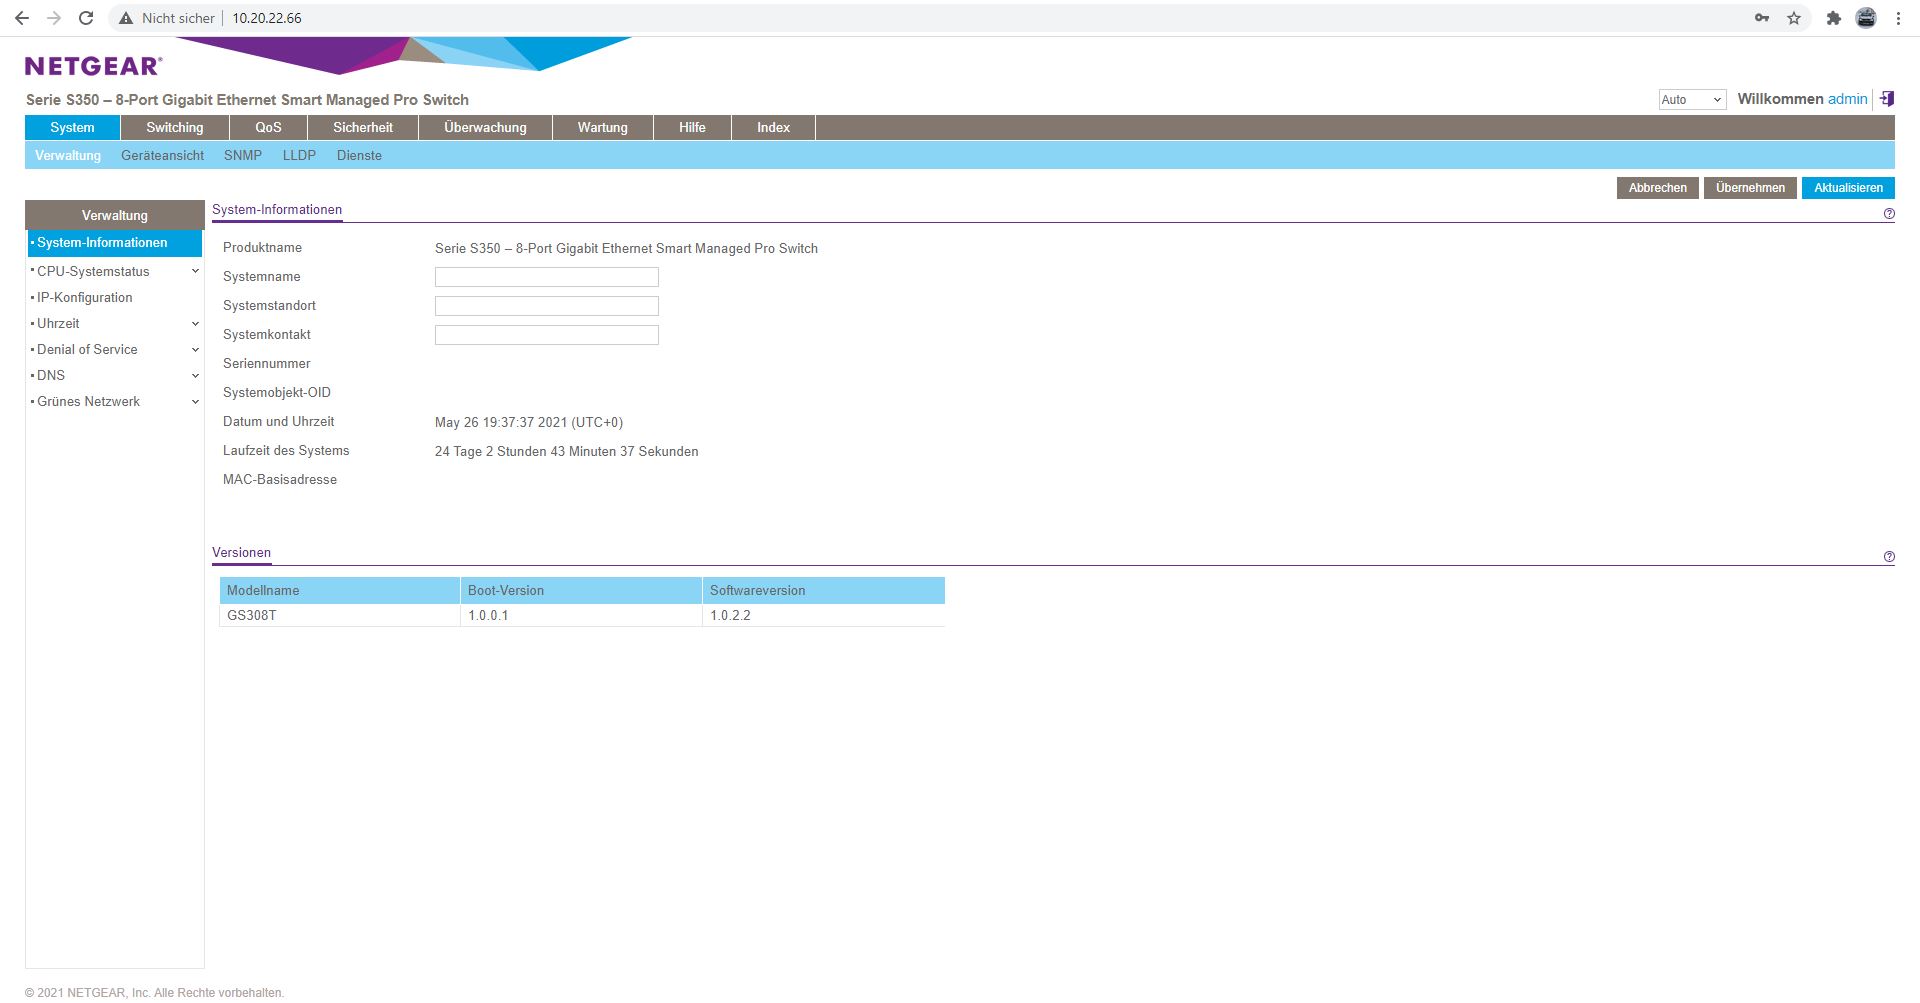Bookmark this page with the star icon
Image resolution: width=1920 pixels, height=1003 pixels.
(x=1794, y=18)
